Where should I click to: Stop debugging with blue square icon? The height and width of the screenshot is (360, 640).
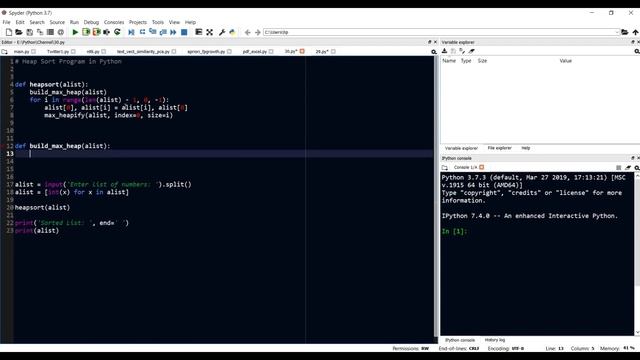click(184, 32)
